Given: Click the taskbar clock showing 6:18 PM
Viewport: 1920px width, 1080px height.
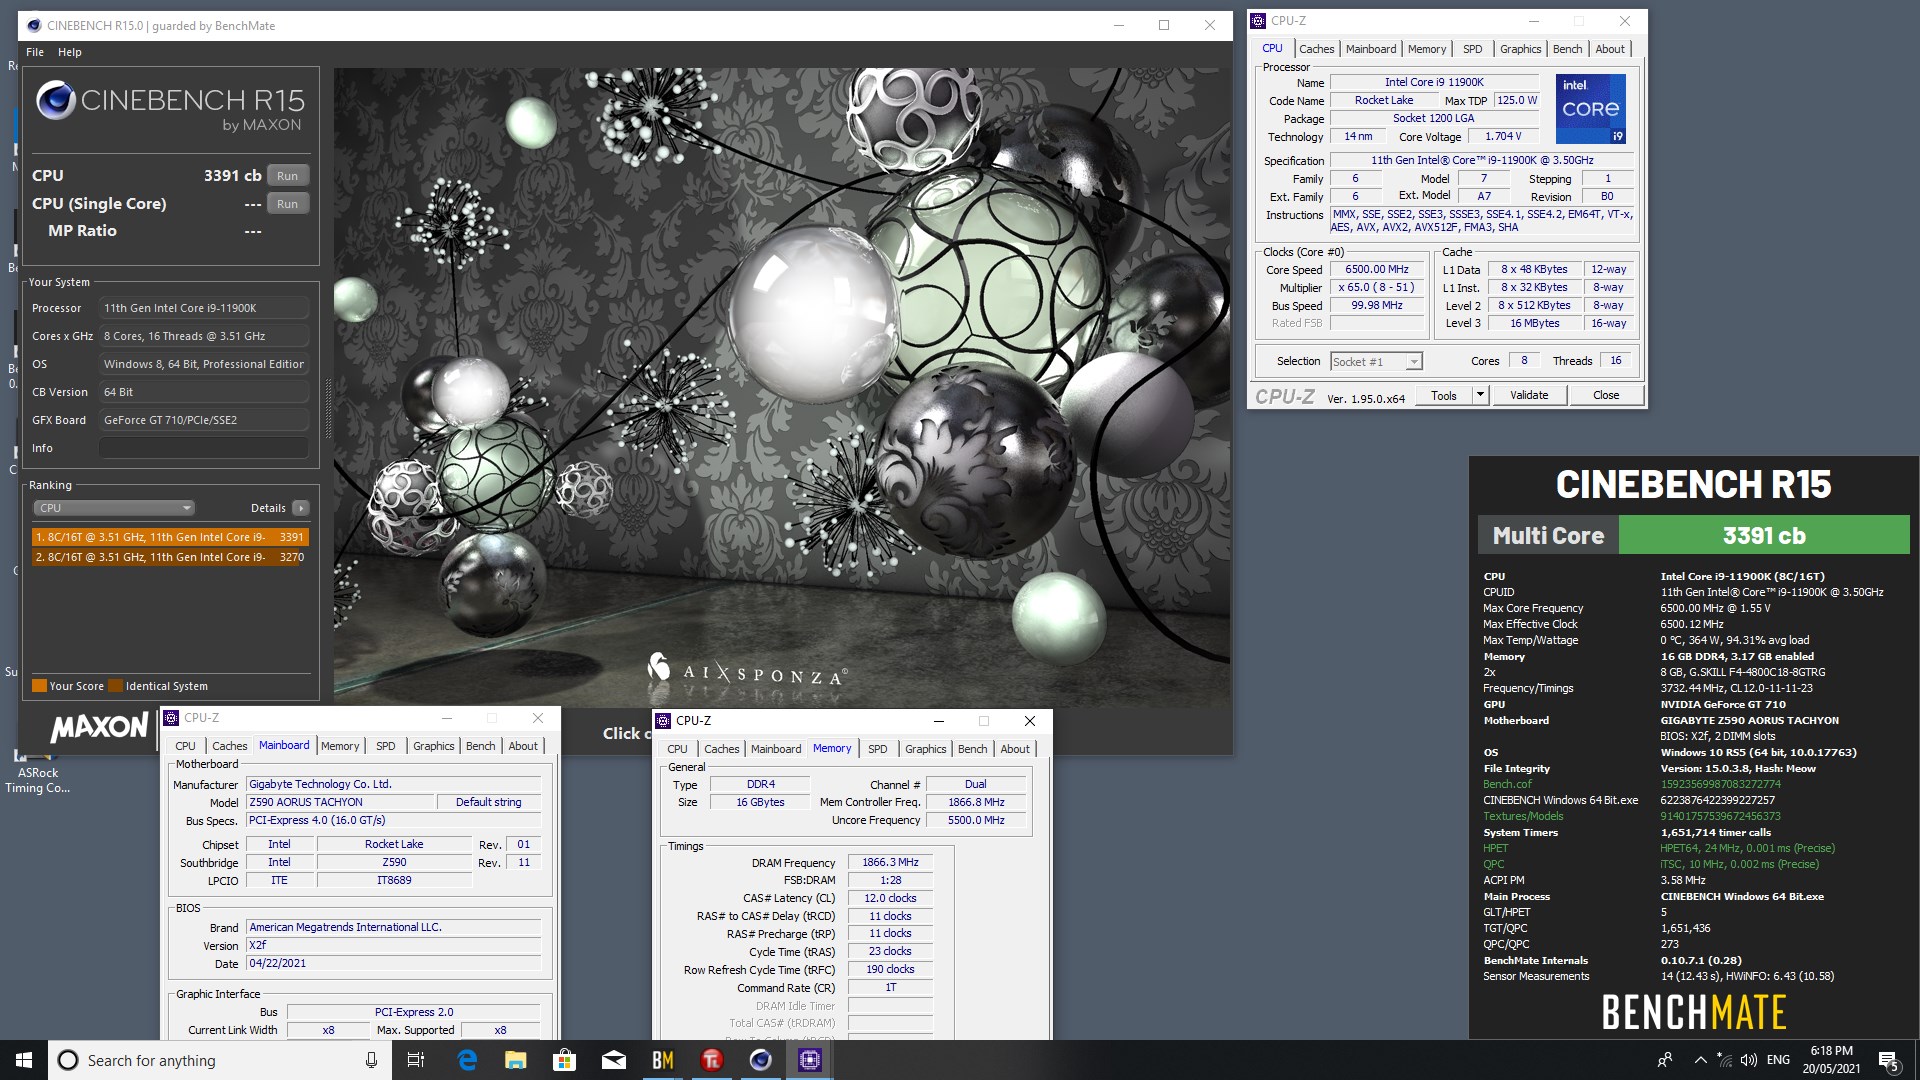Looking at the screenshot, I should click(1831, 1060).
